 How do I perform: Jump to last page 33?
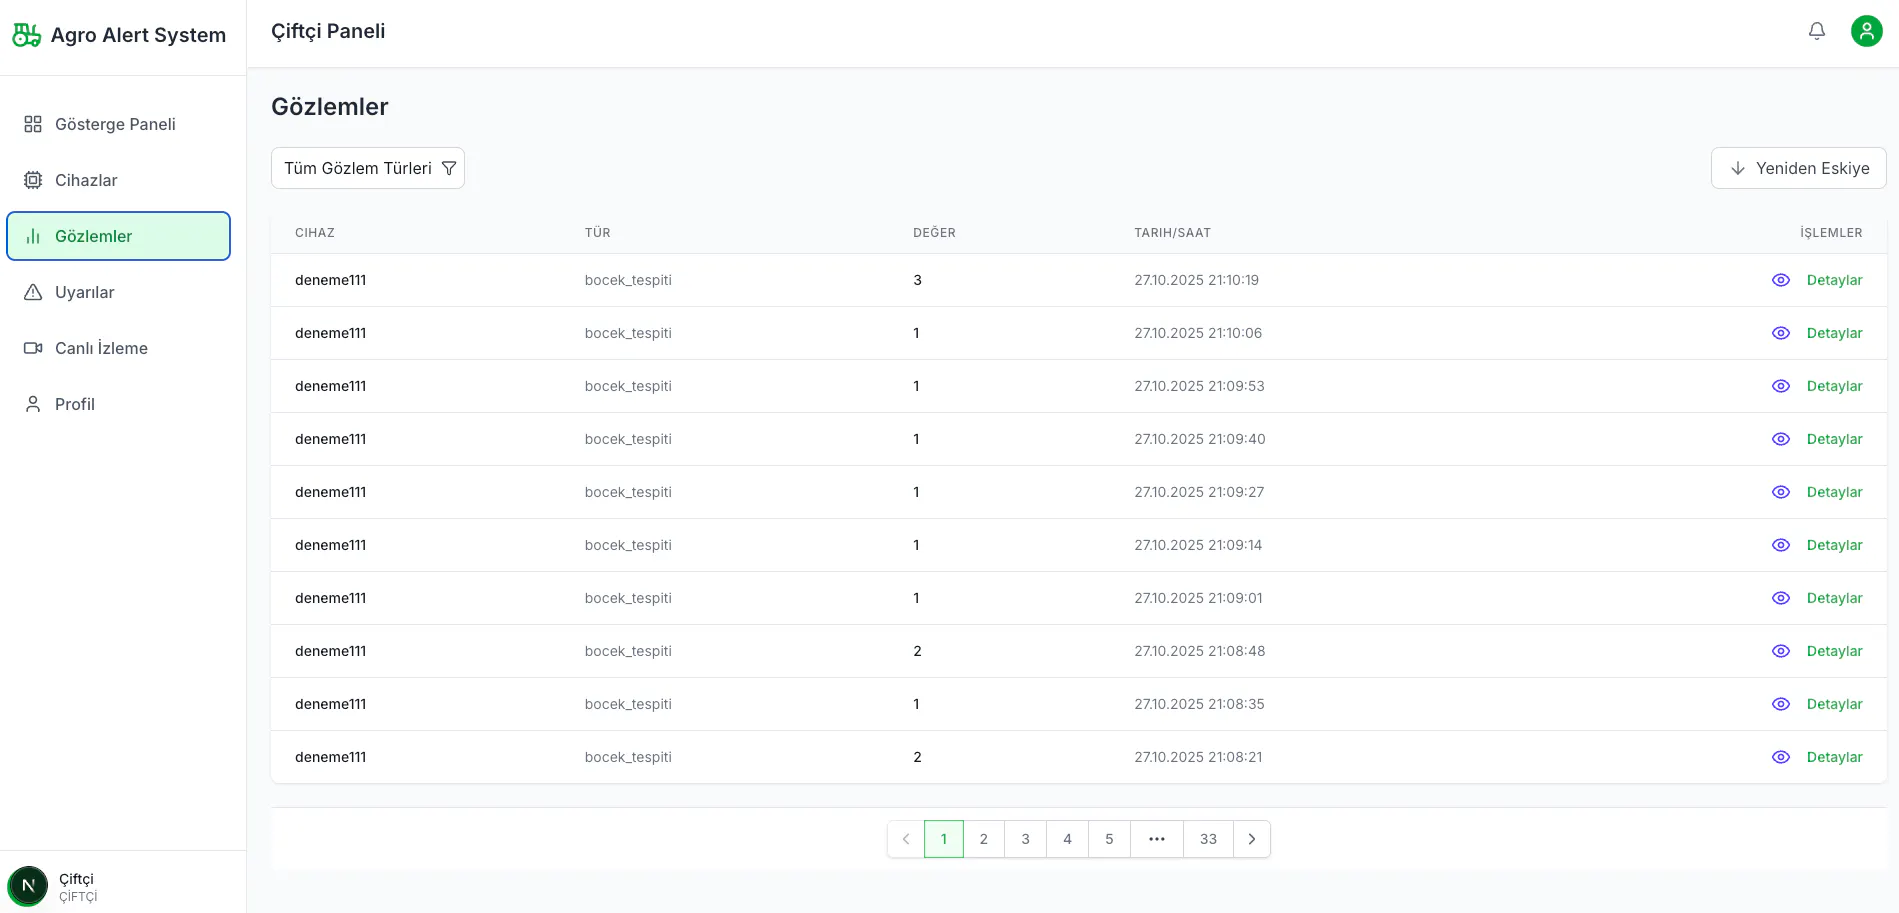click(x=1208, y=839)
